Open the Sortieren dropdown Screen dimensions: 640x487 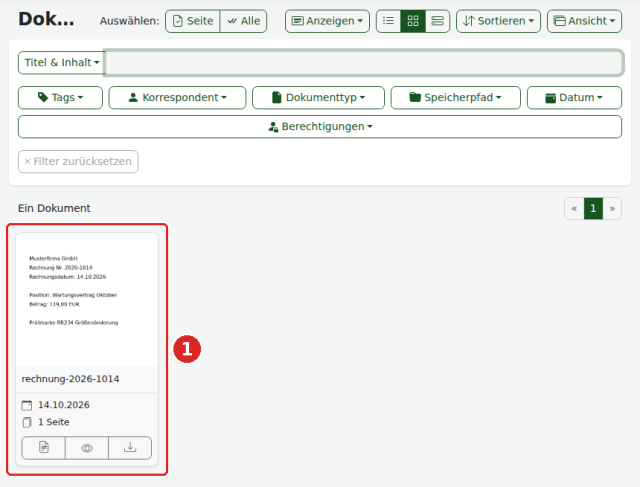pyautogui.click(x=498, y=21)
